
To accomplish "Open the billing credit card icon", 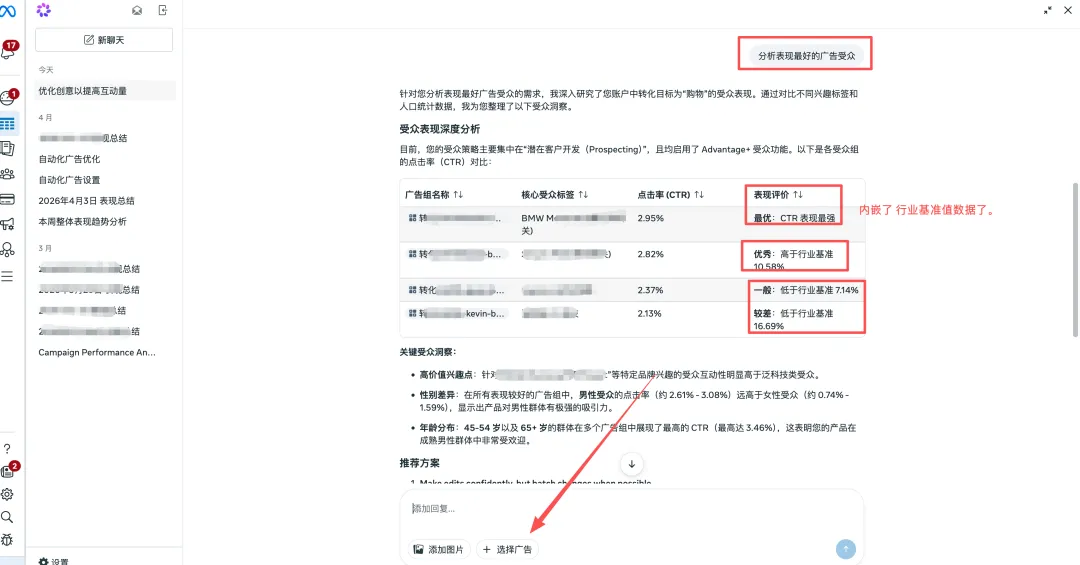I will pos(8,199).
